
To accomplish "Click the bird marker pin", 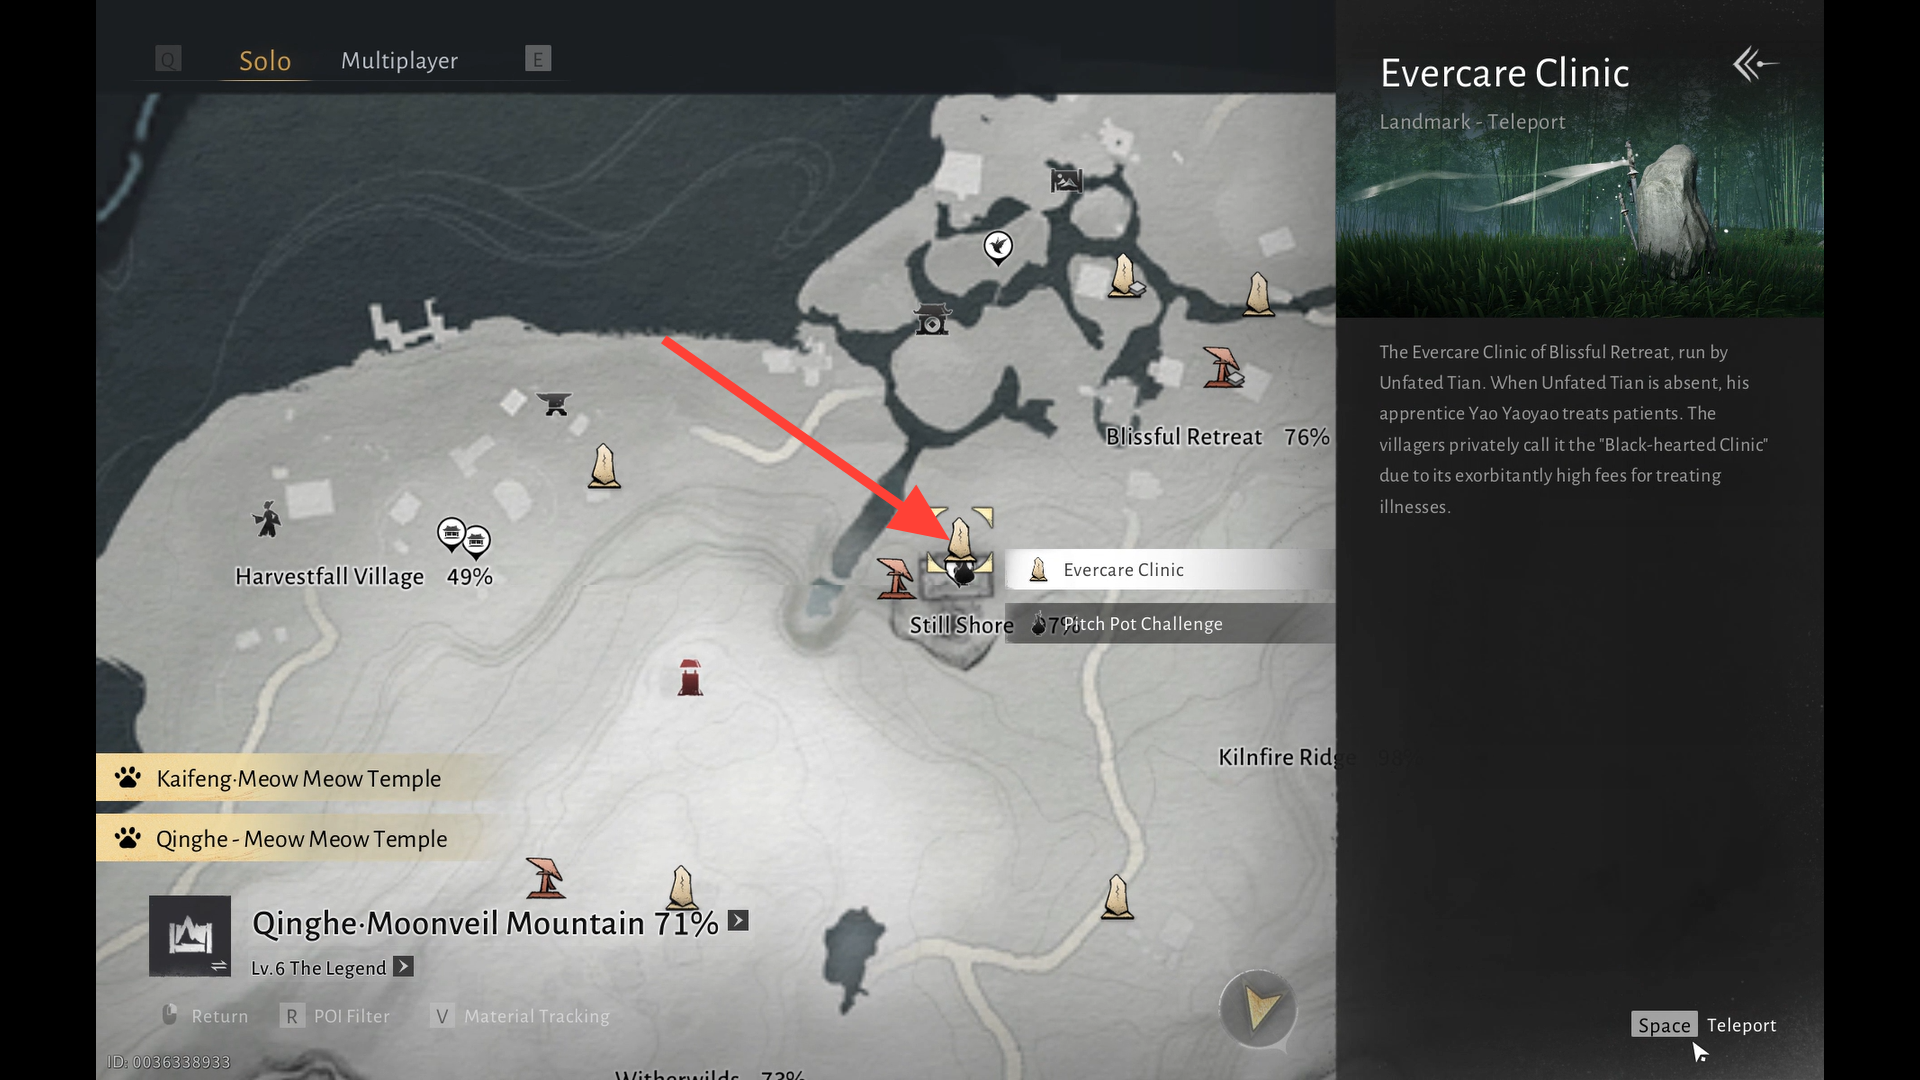I will pyautogui.click(x=998, y=247).
